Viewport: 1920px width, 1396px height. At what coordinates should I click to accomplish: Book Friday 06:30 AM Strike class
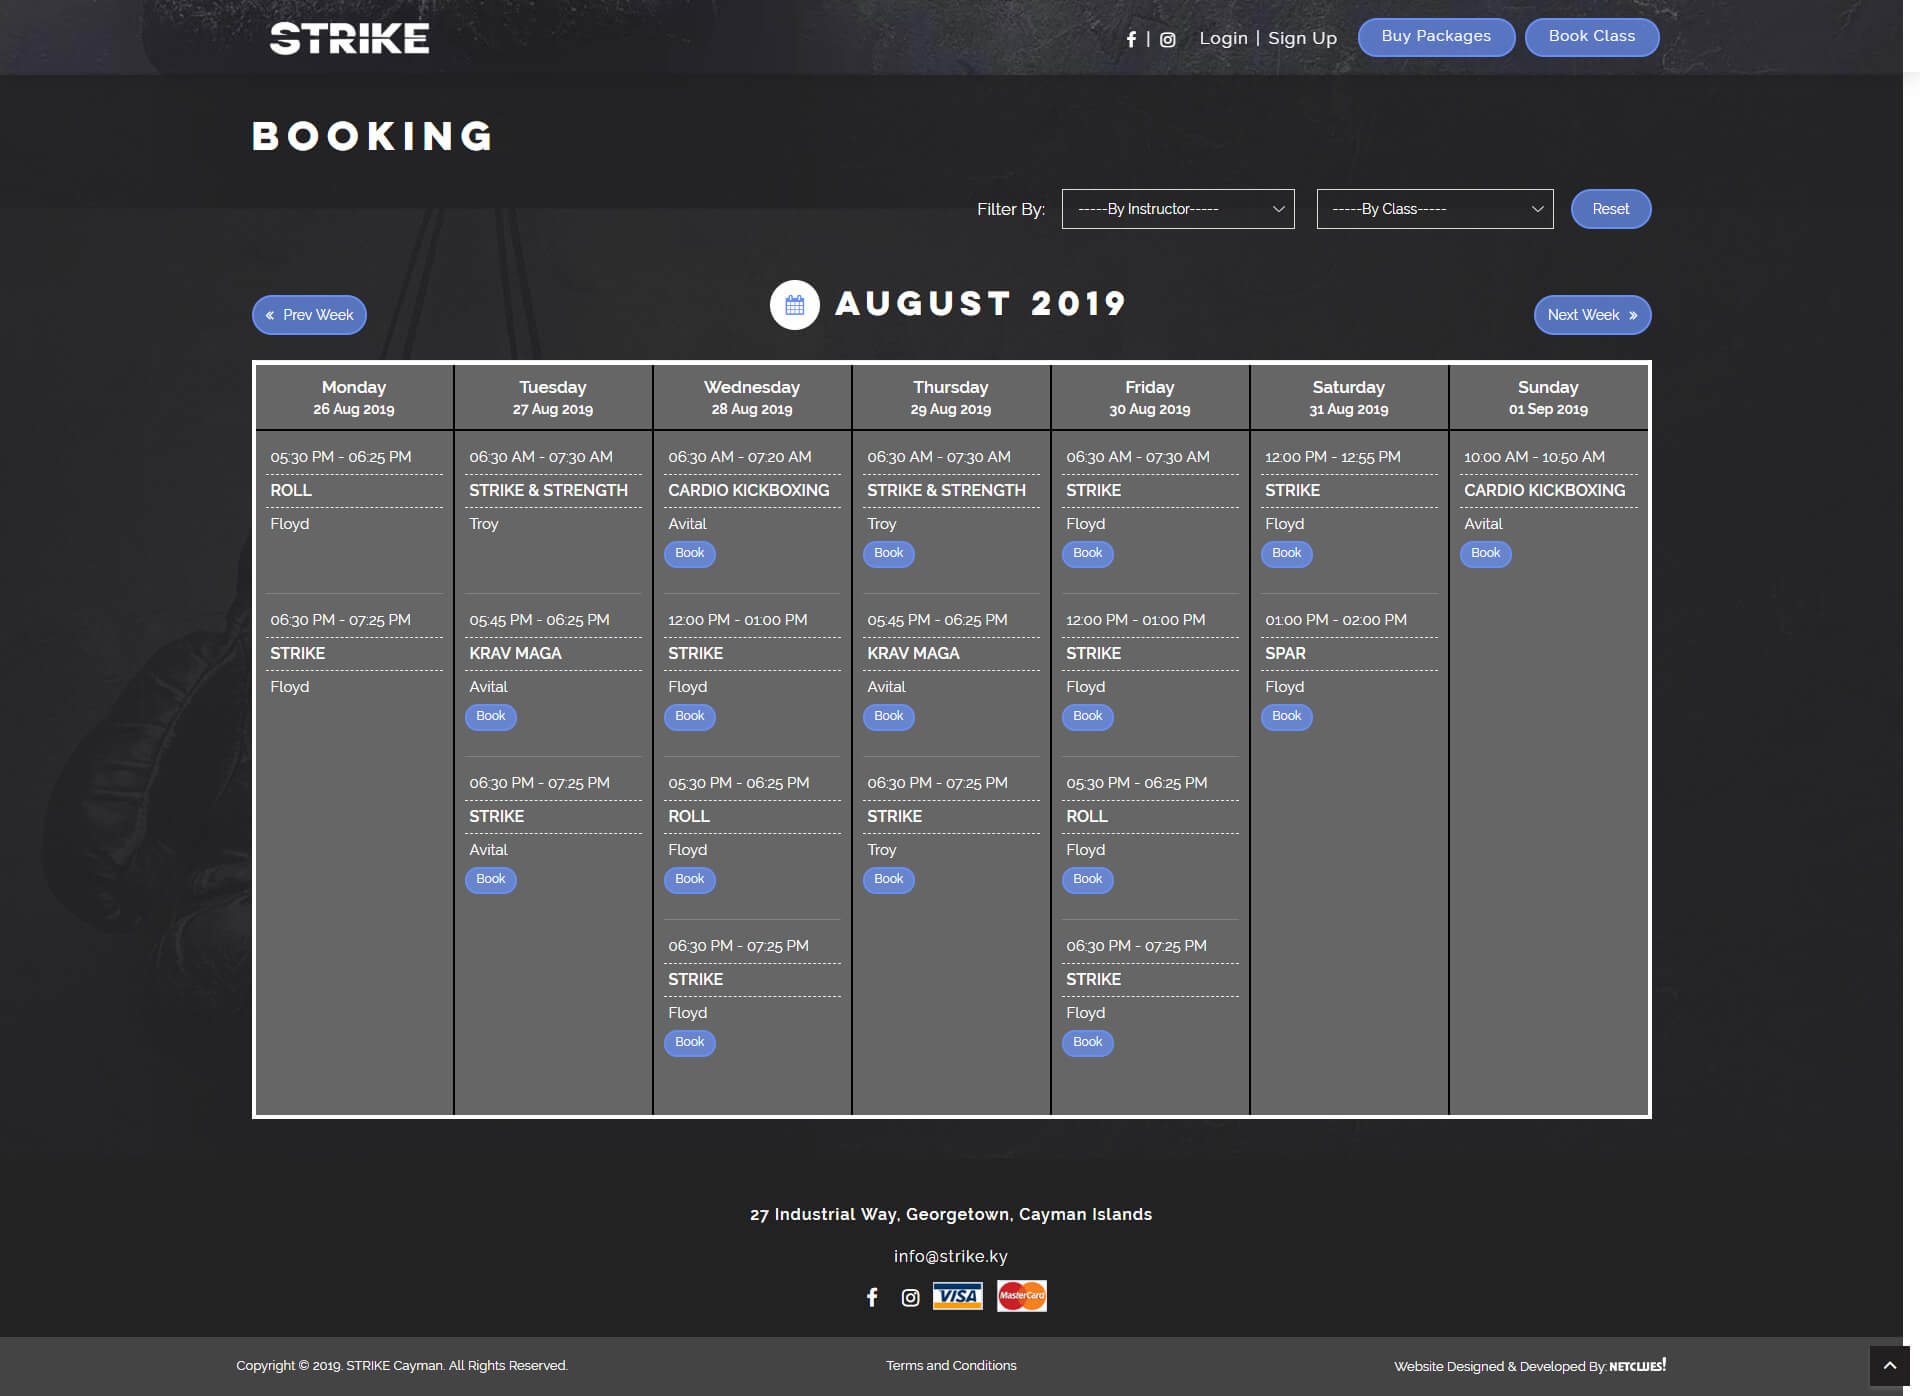[1088, 553]
